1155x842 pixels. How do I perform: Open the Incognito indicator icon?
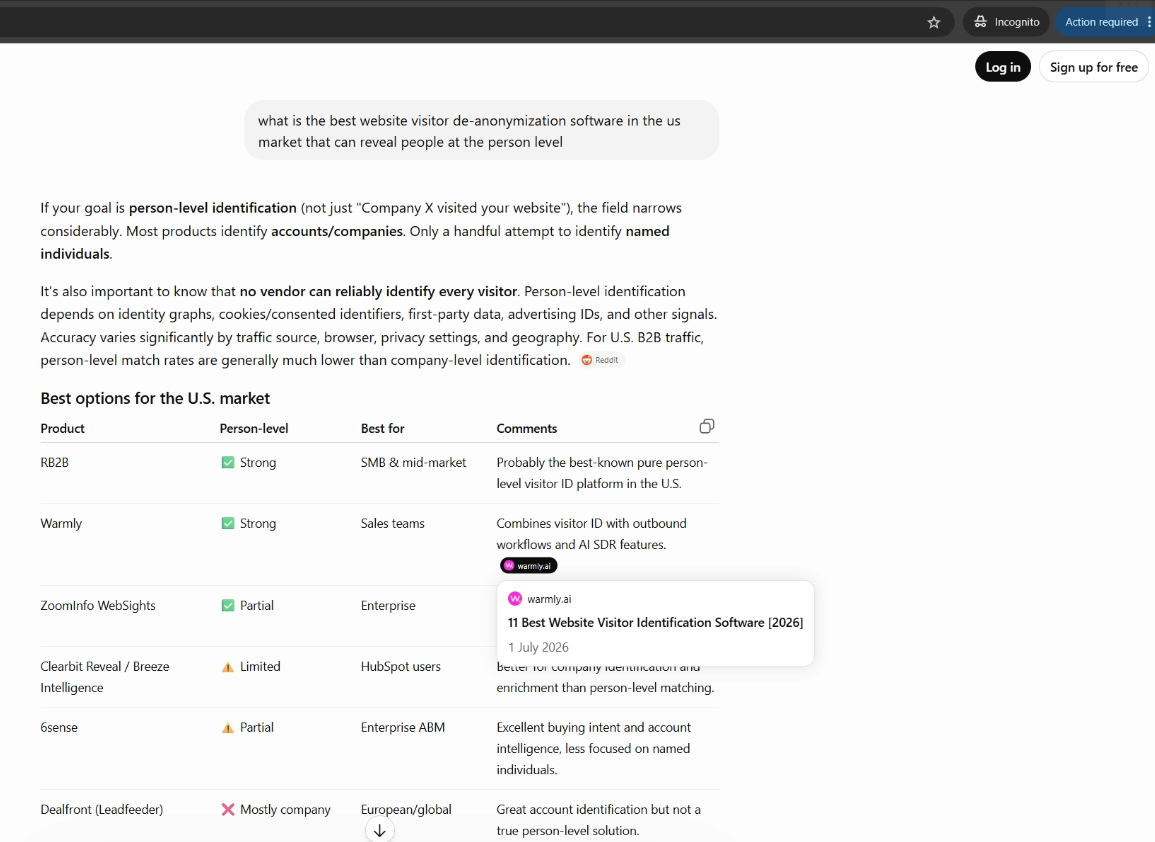point(980,22)
